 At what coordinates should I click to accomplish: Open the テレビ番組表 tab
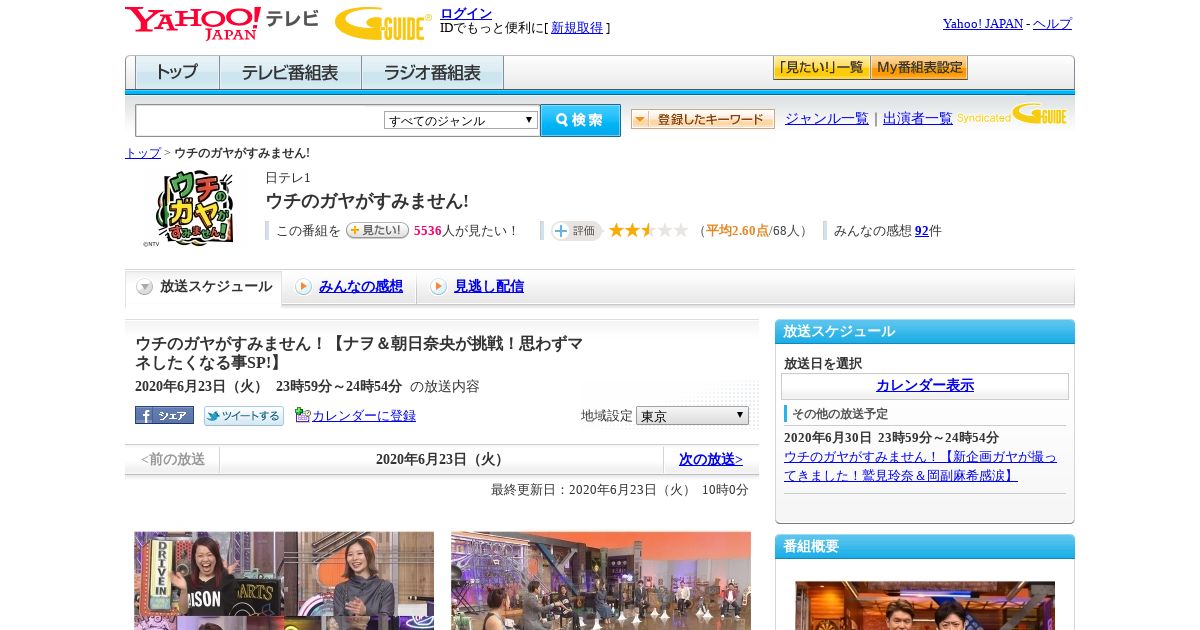[x=290, y=73]
